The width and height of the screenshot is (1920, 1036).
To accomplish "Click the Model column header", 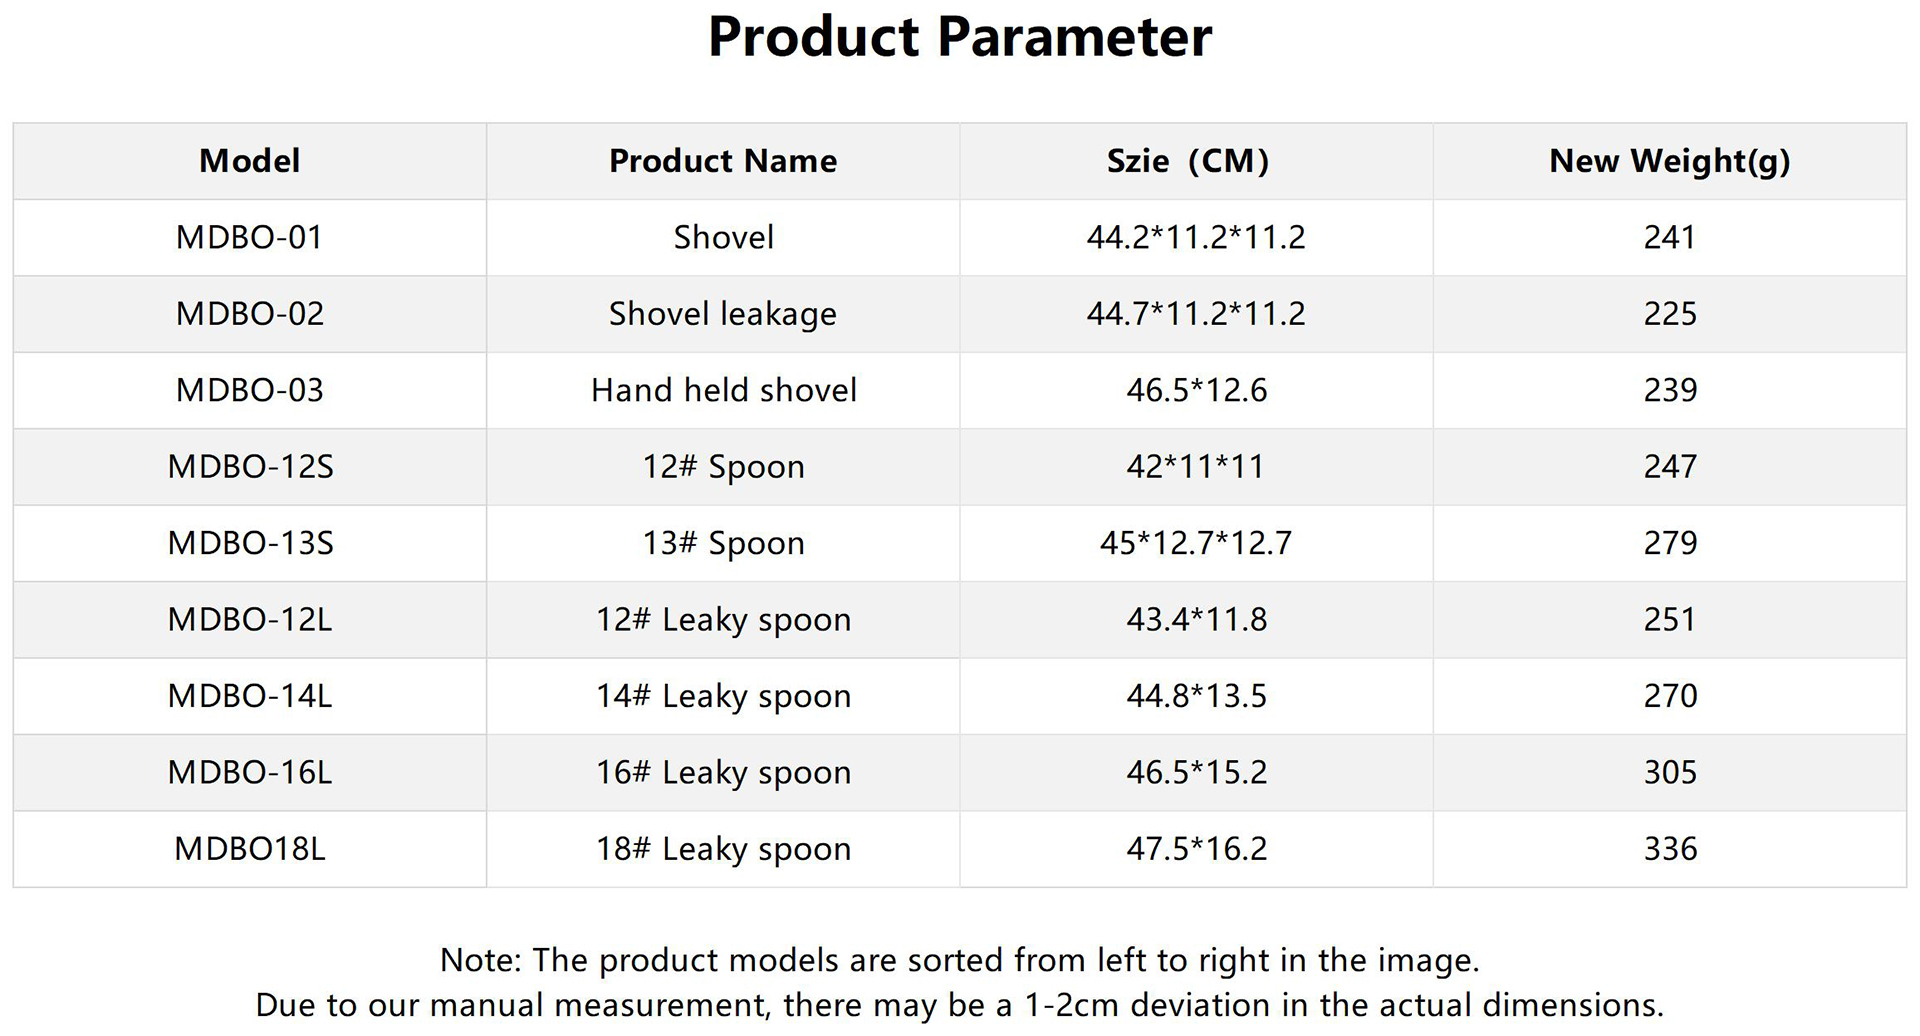I will point(249,161).
